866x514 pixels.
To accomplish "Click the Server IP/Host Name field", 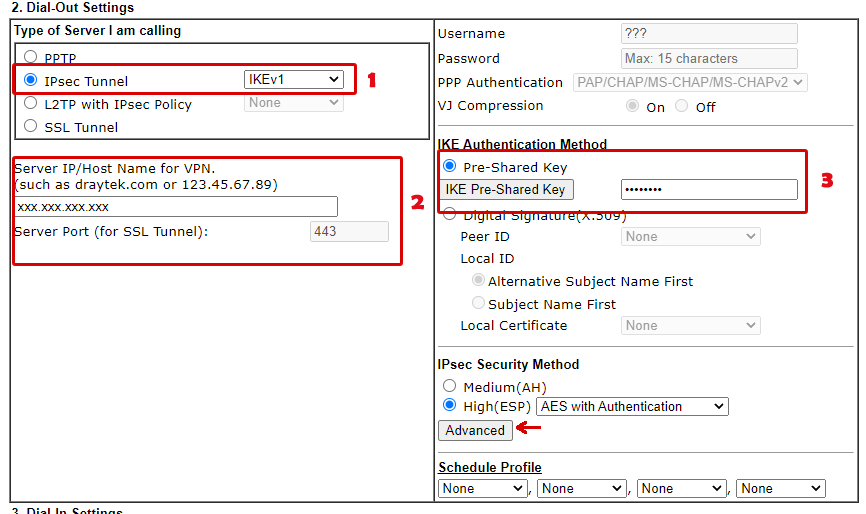I will coord(176,207).
